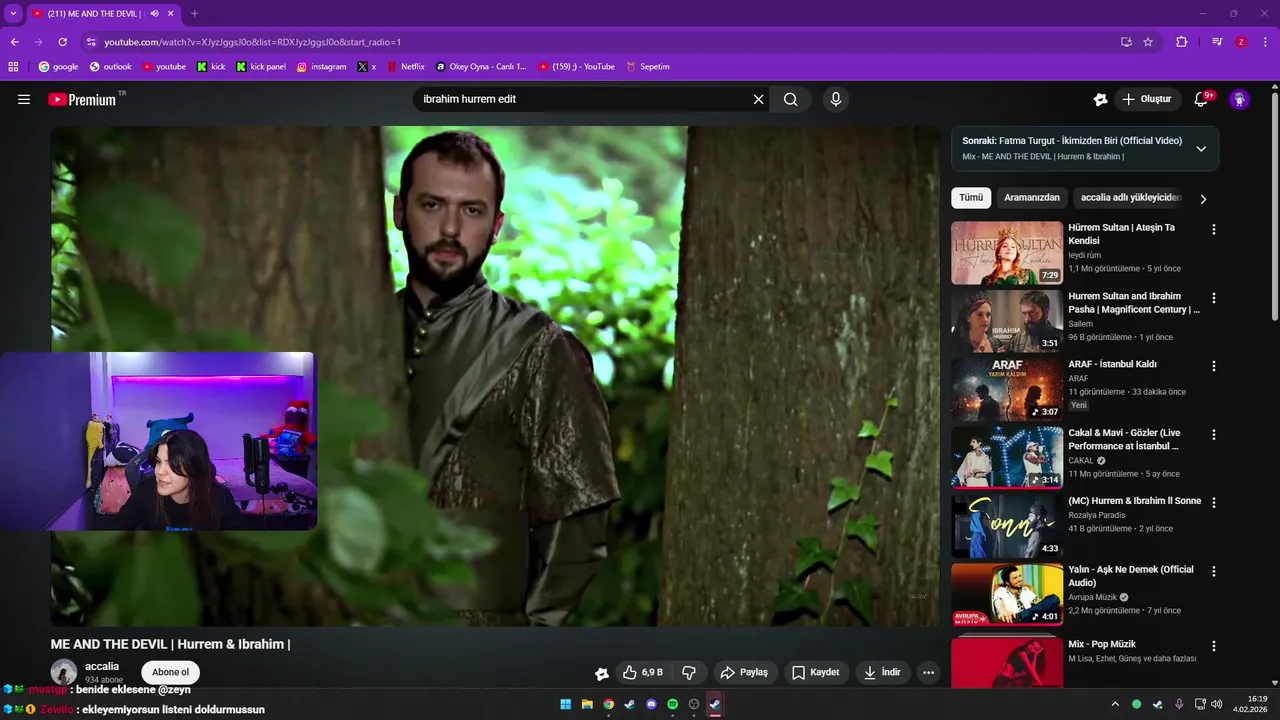Open Yalın - Aşk Ne Demek title
This screenshot has width=1280, height=720.
1131,576
